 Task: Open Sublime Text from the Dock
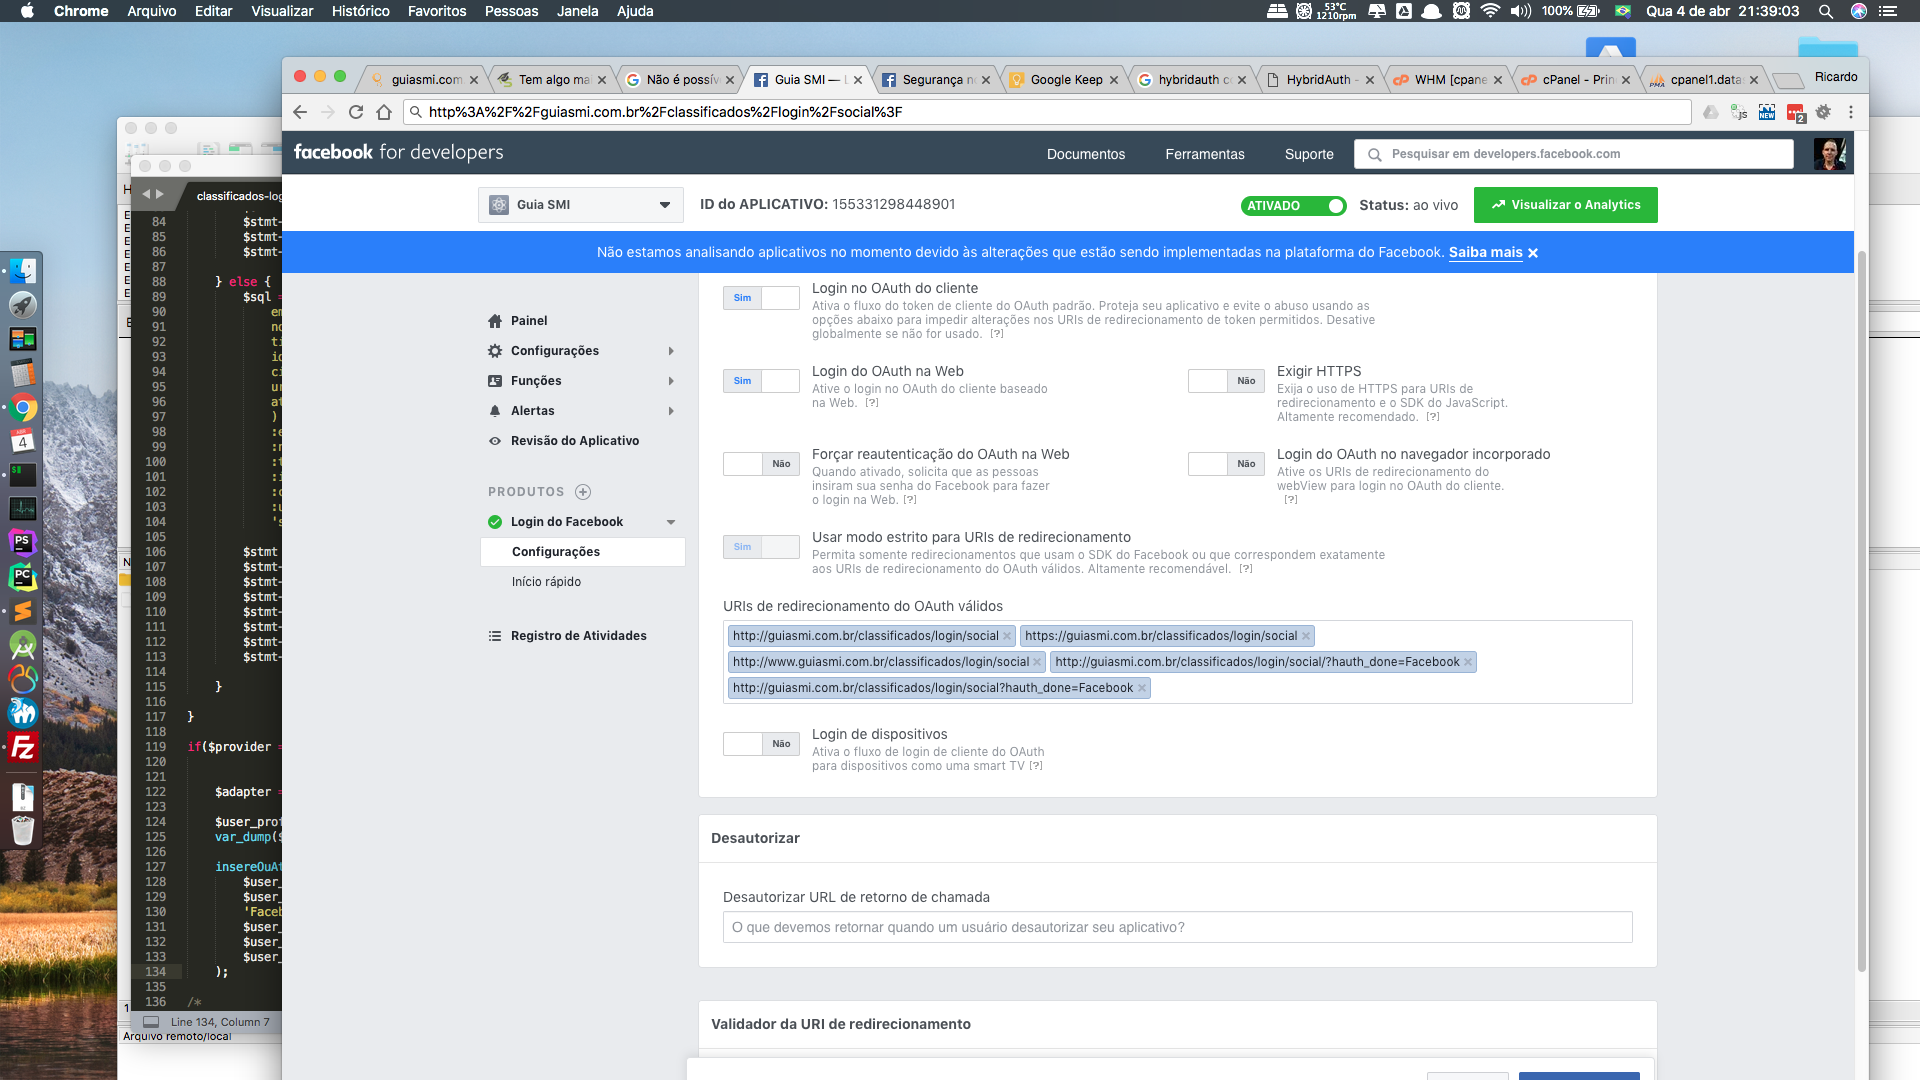[22, 611]
